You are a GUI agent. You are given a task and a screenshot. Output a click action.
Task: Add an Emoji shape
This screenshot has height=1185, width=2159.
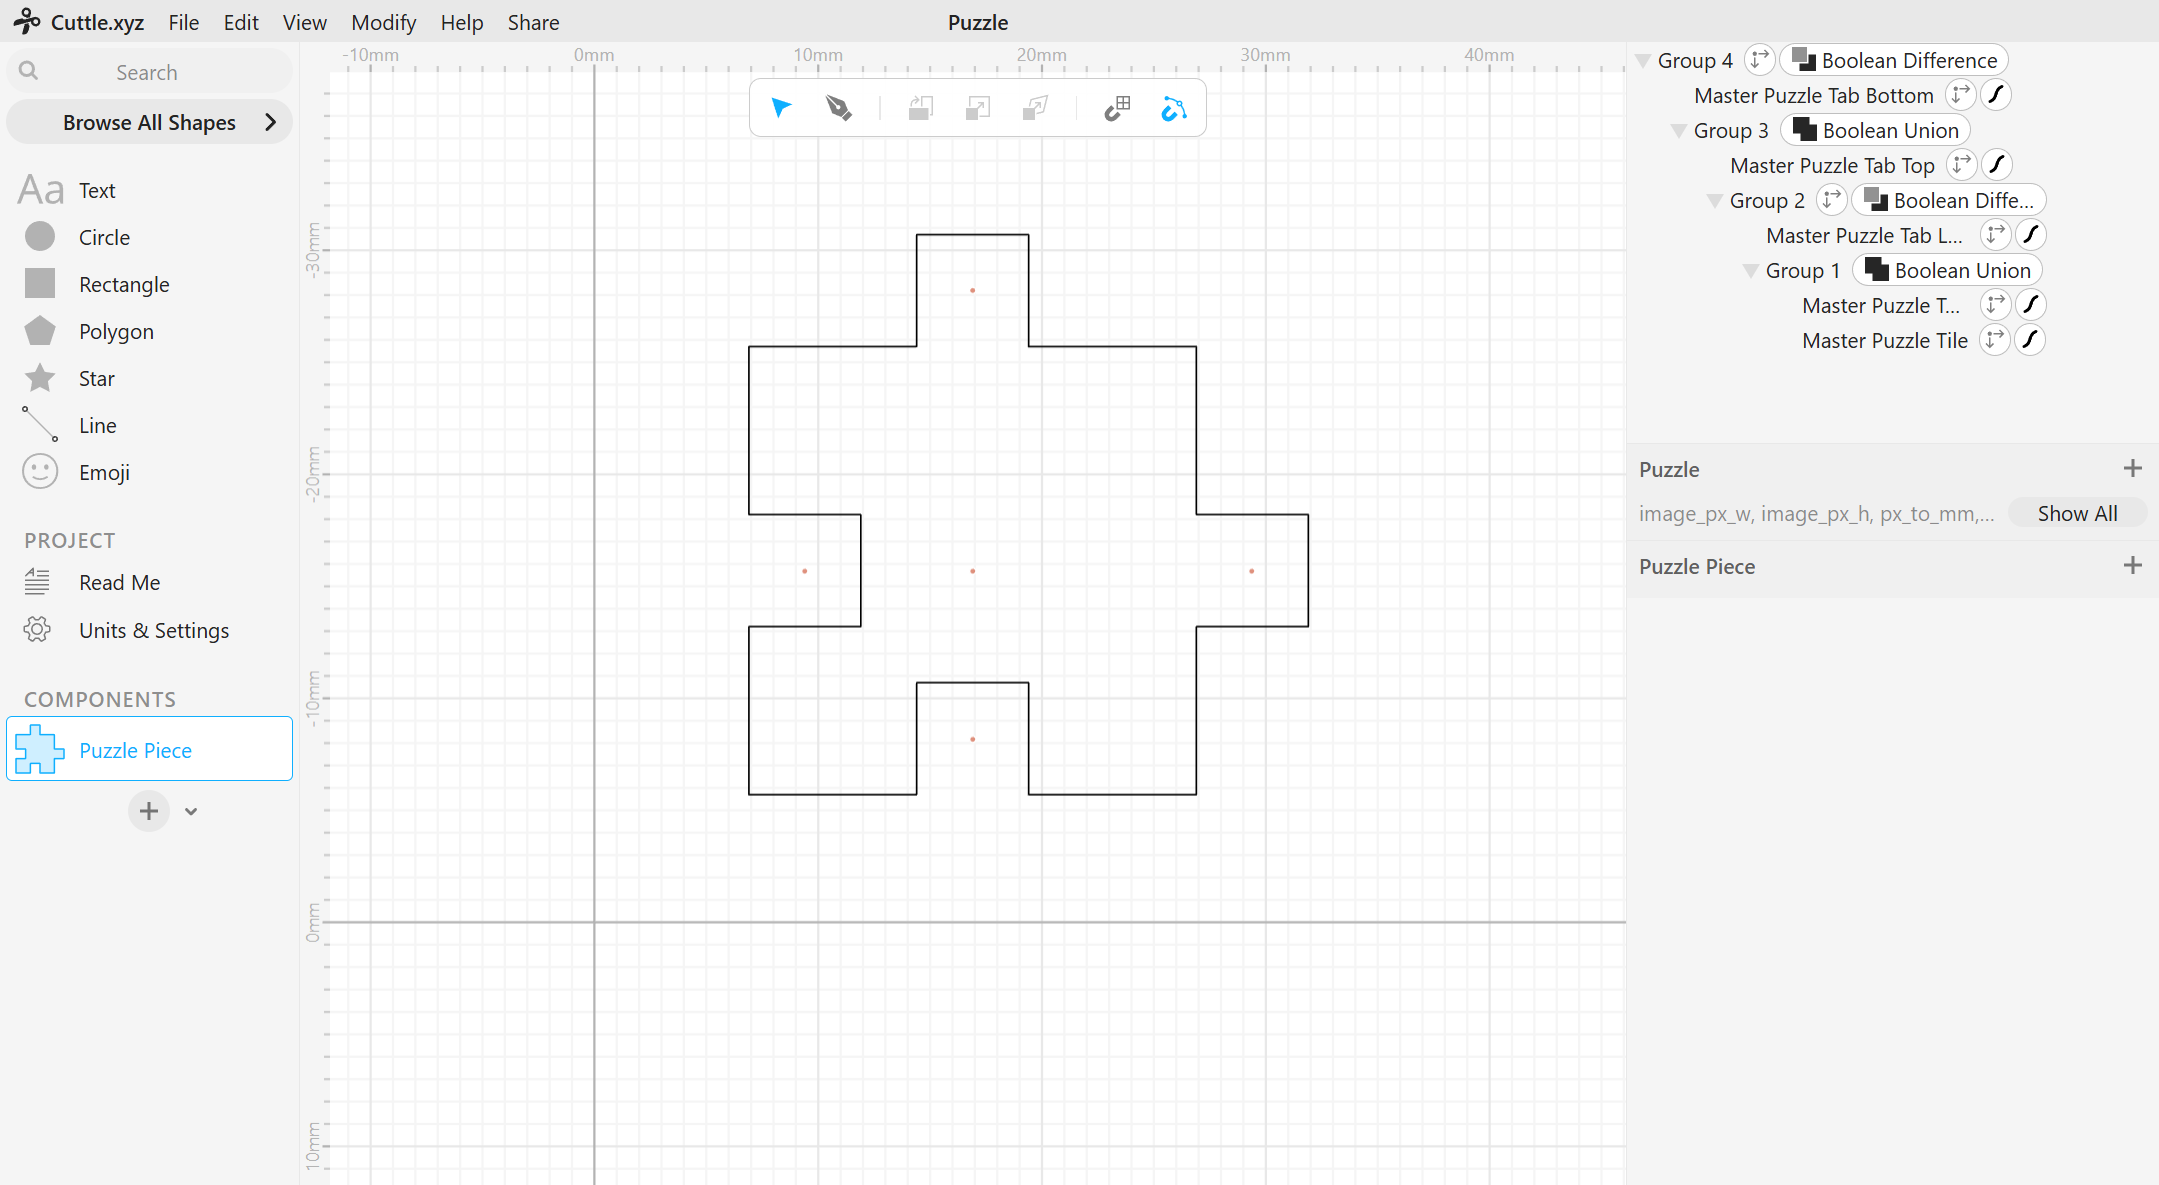click(104, 472)
